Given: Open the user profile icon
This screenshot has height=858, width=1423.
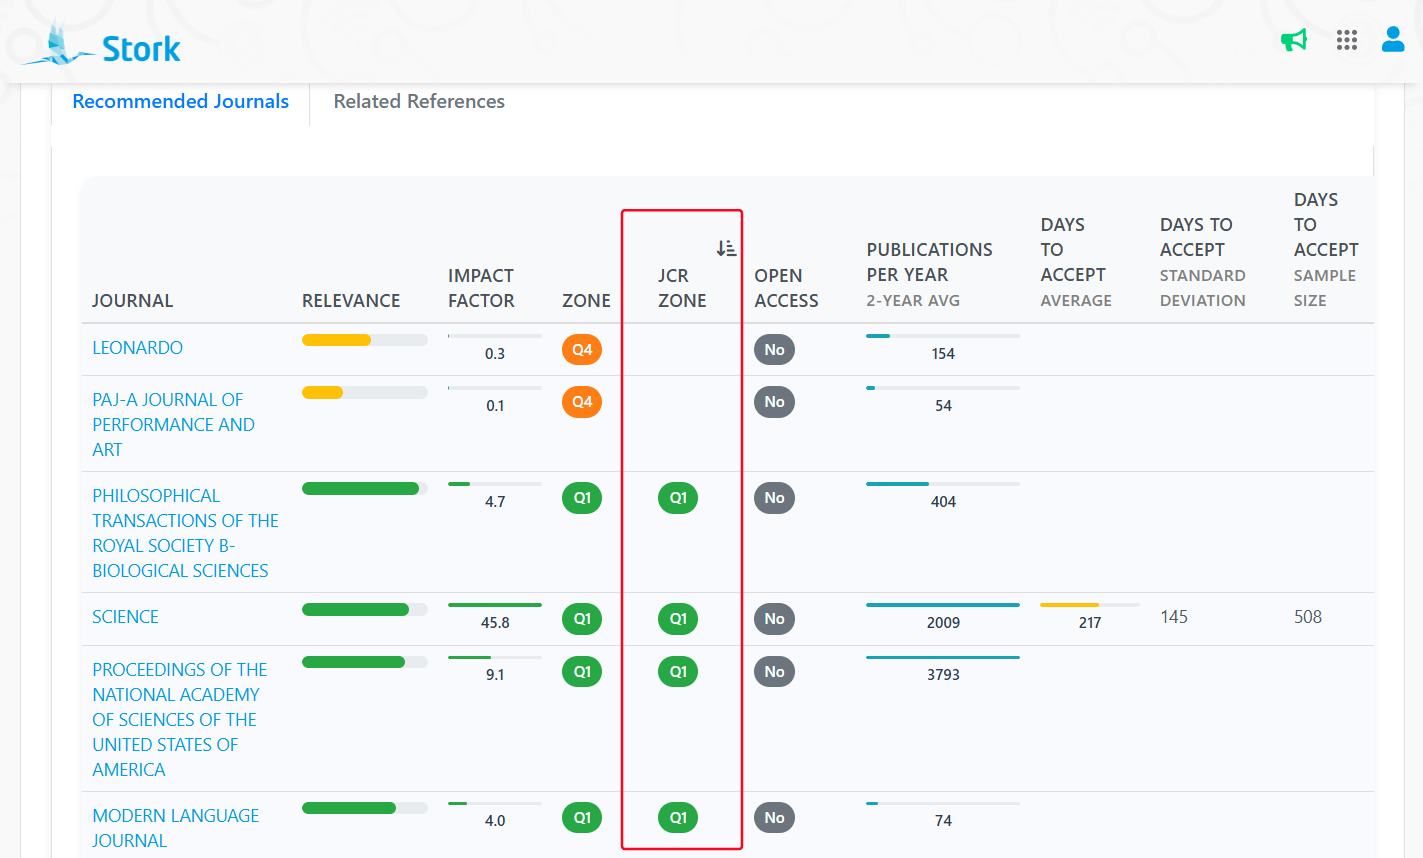Looking at the screenshot, I should pyautogui.click(x=1392, y=39).
